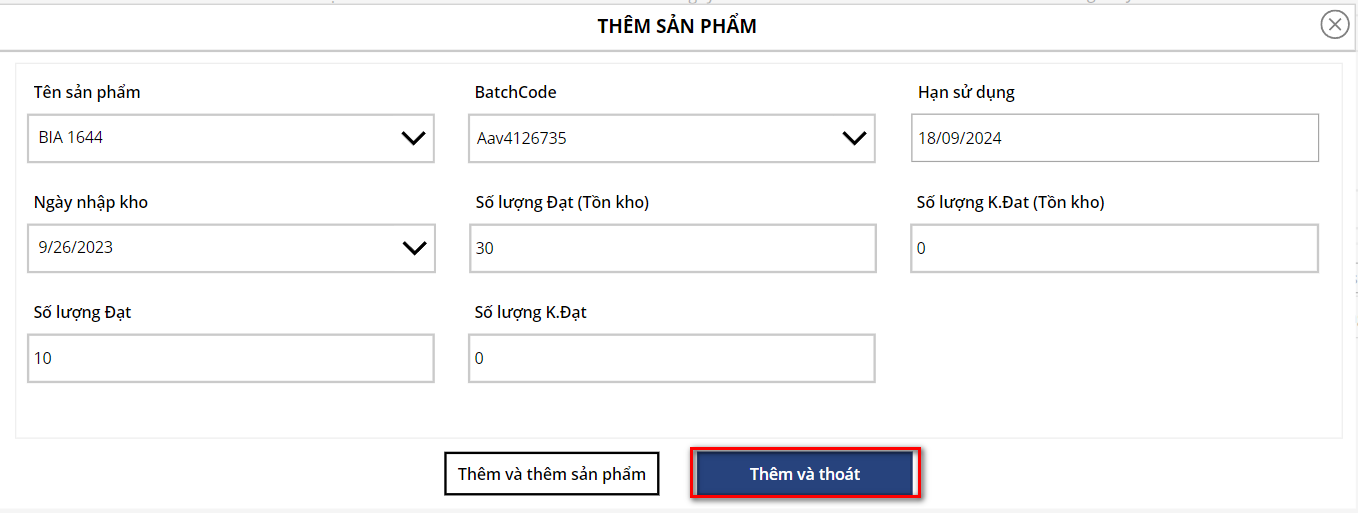The width and height of the screenshot is (1358, 513).
Task: Select the Số lượng K.Đạt (Tồn kho) input
Action: (1114, 248)
